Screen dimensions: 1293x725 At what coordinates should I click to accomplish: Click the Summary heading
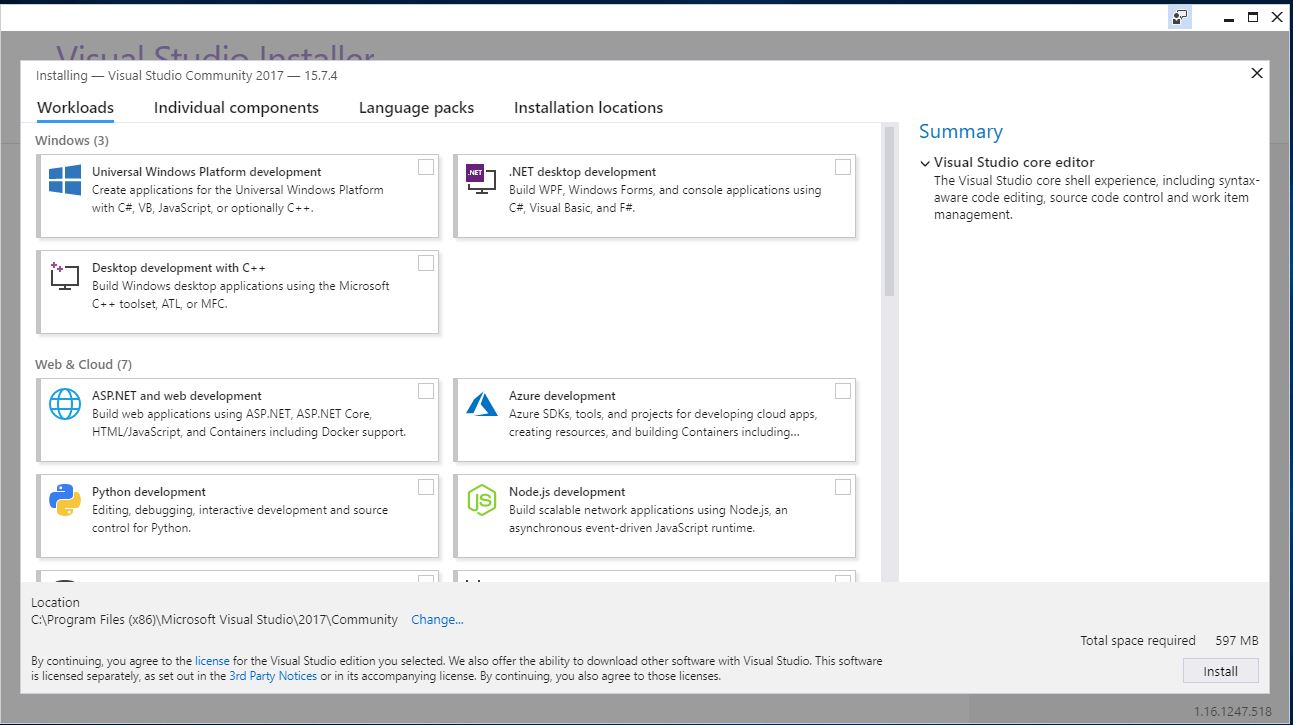coord(960,132)
